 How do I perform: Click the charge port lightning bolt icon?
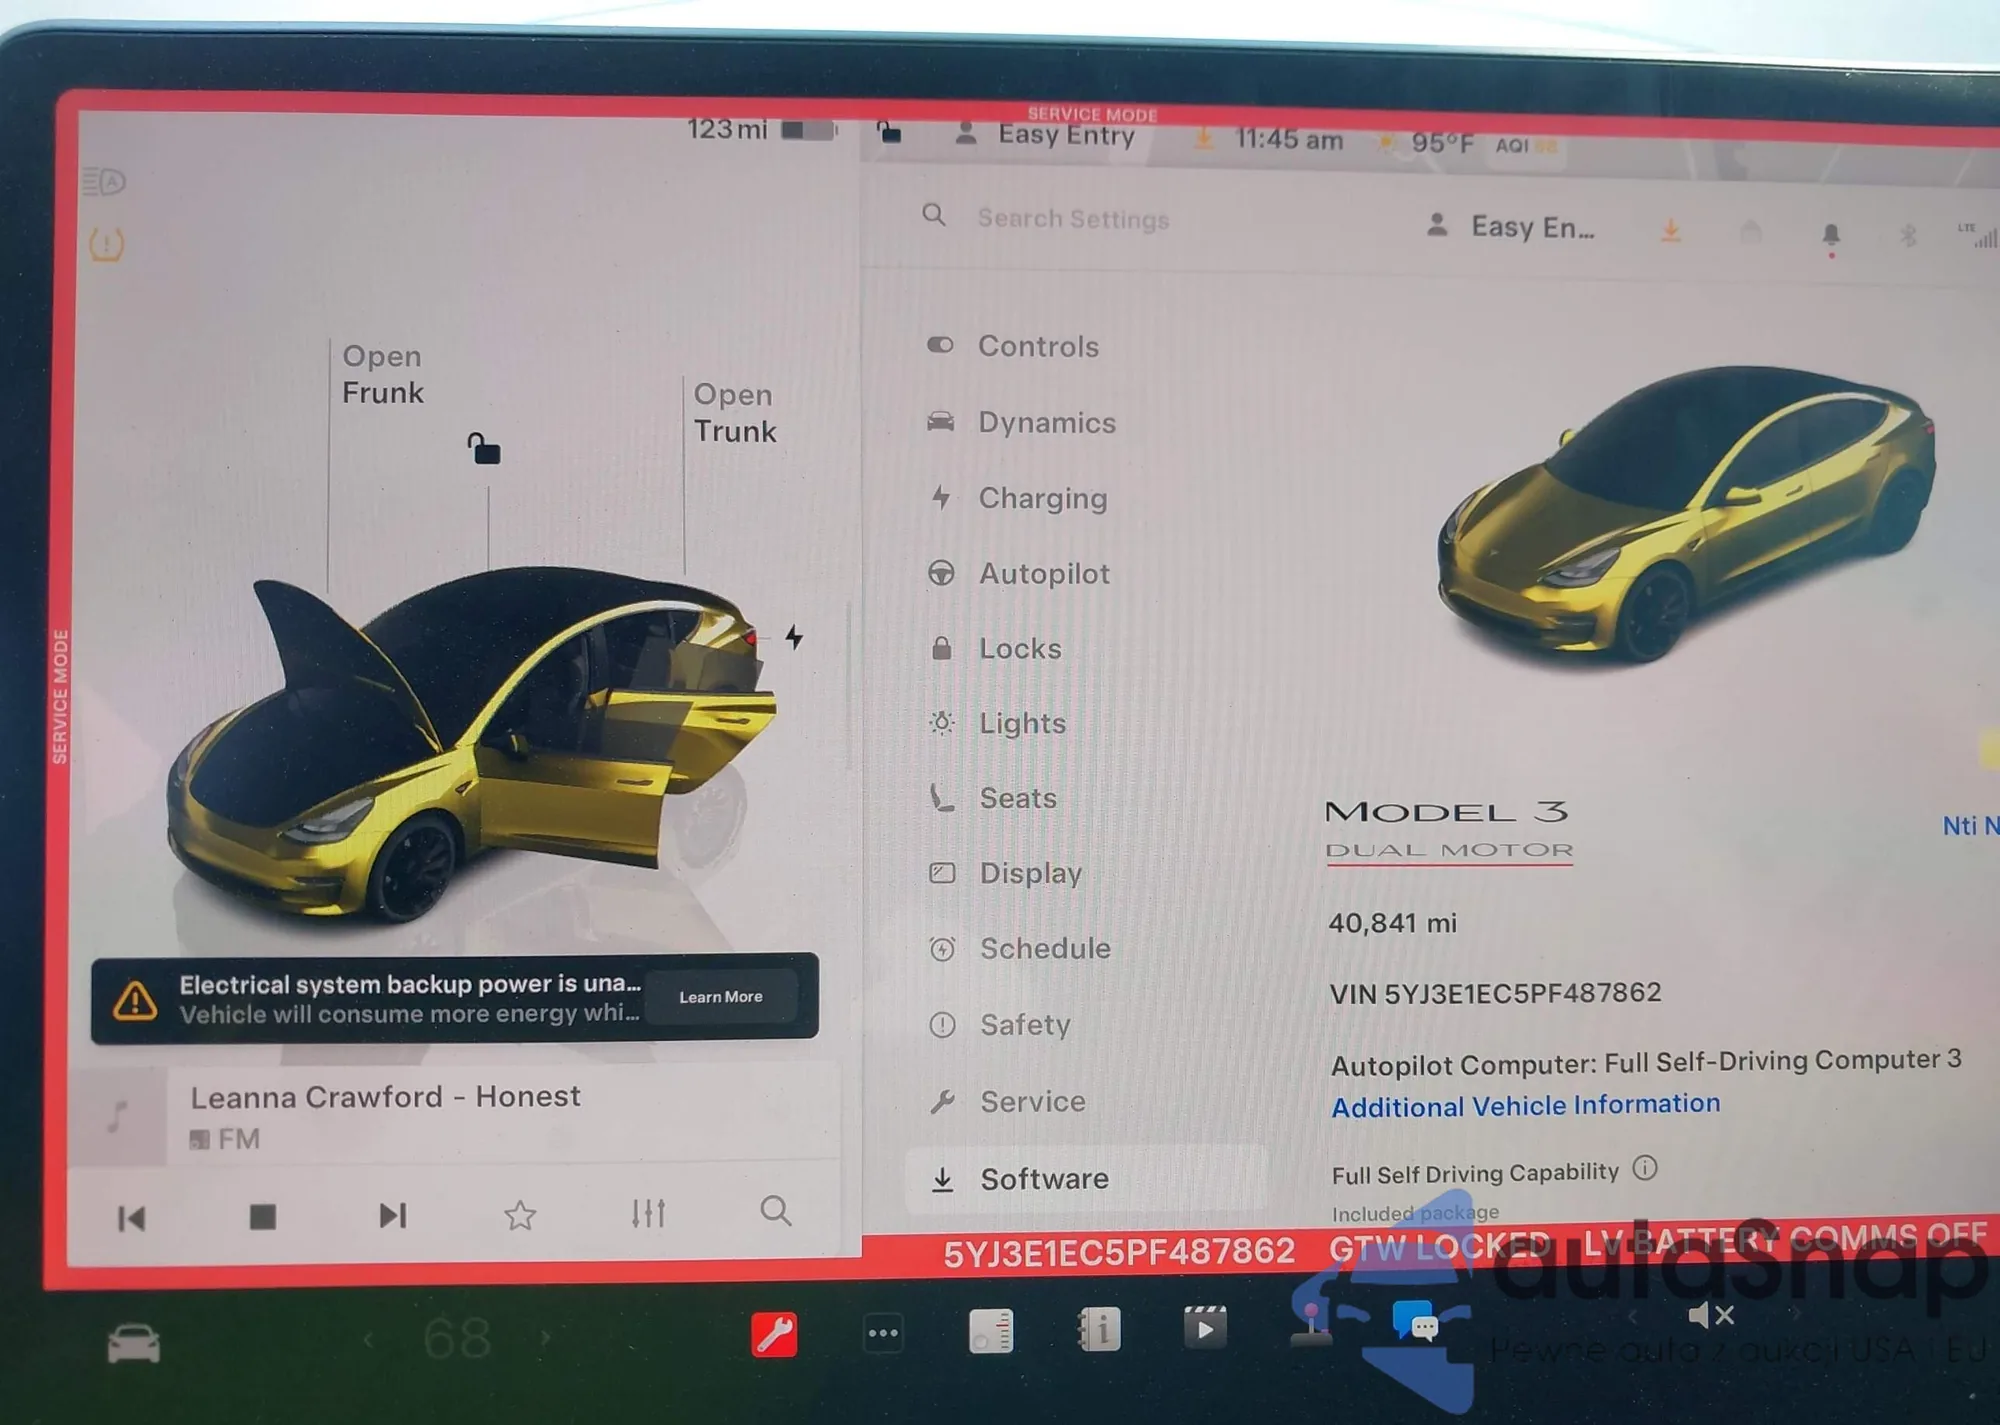[x=794, y=637]
